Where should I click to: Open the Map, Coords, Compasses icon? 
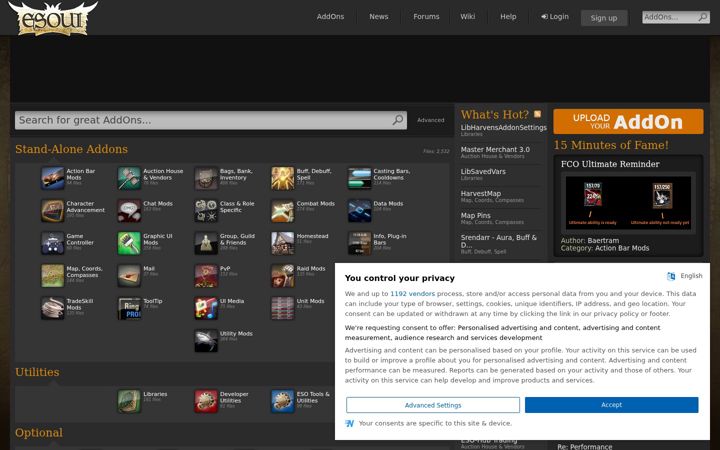click(52, 276)
